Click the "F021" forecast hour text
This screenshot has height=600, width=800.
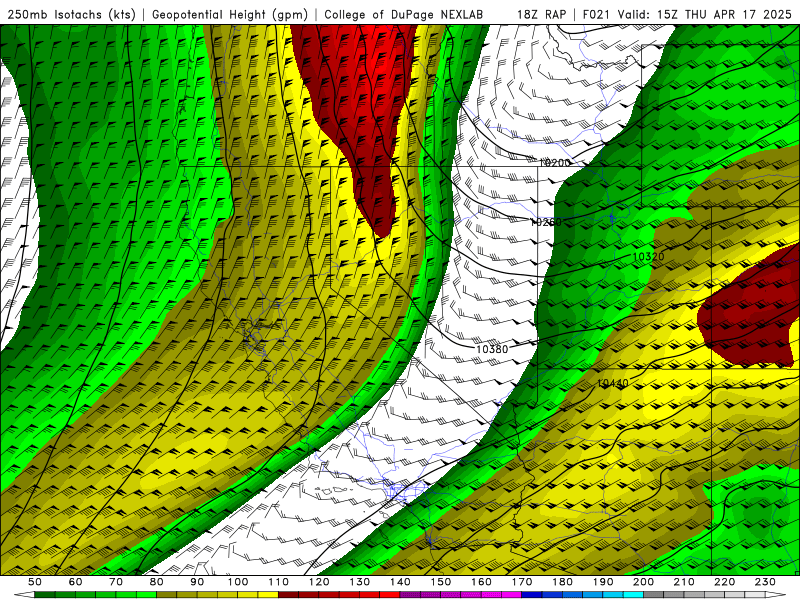(596, 15)
